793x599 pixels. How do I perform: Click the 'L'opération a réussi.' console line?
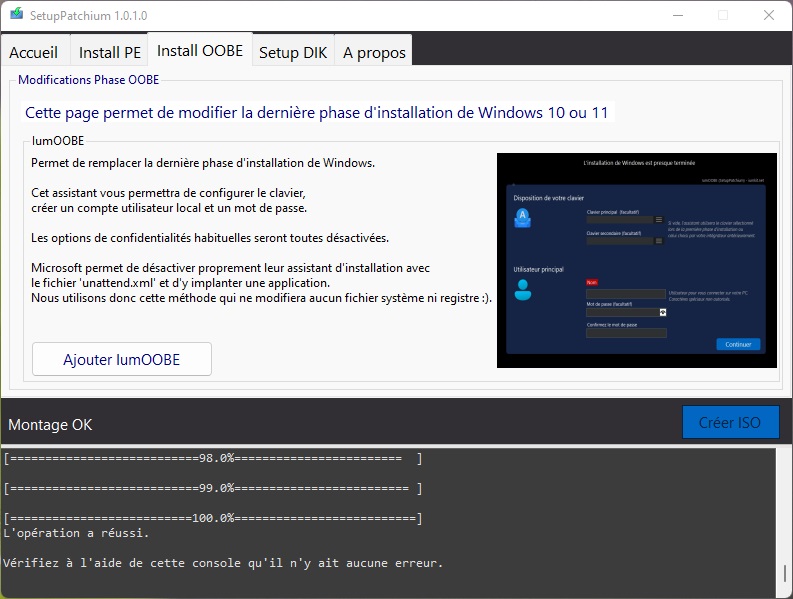tap(76, 533)
